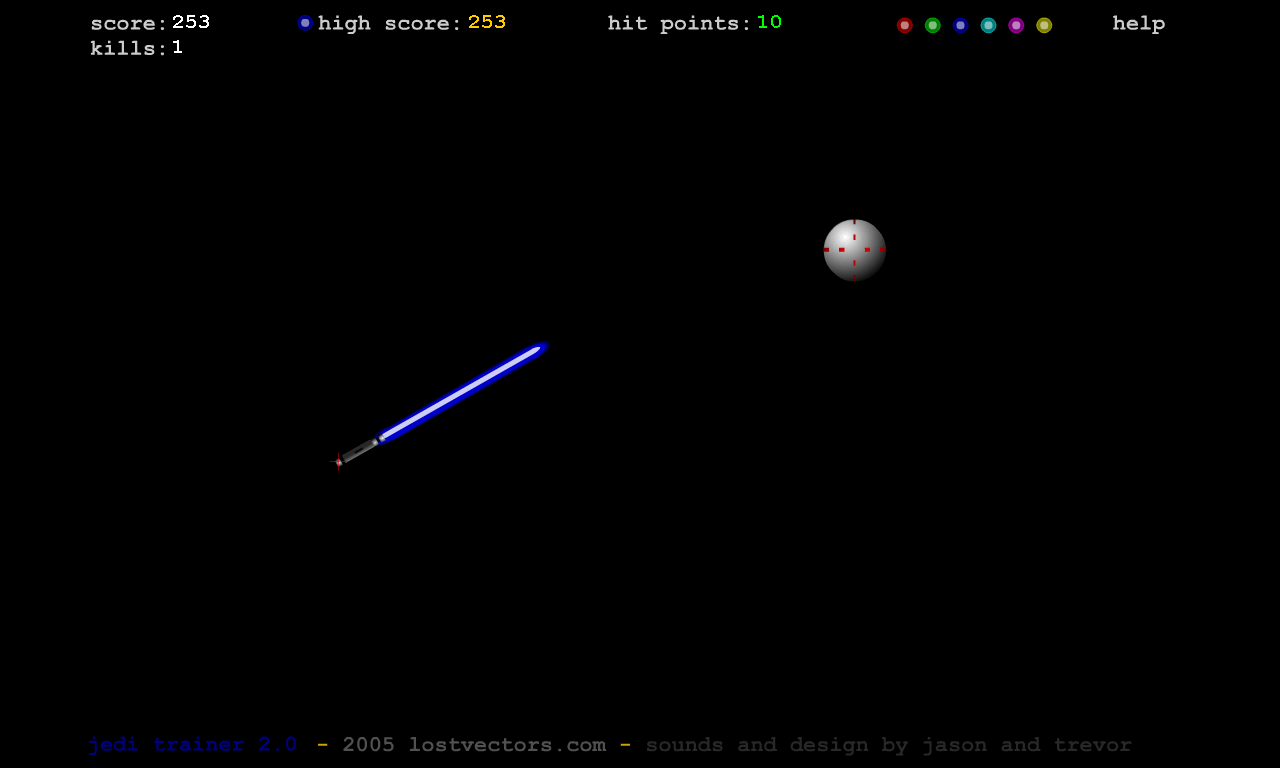Click the high score value 253
Image resolution: width=1280 pixels, height=768 pixels.
click(x=487, y=22)
